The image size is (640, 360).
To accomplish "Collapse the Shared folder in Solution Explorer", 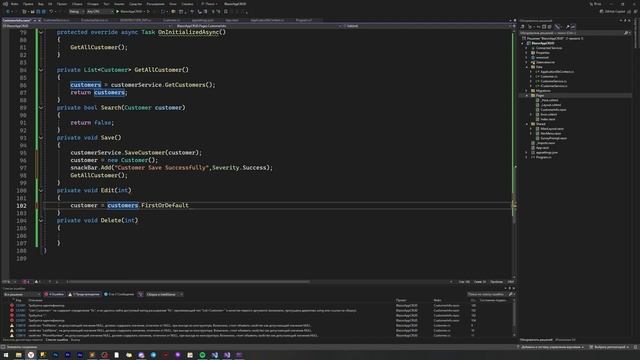I will coord(527,124).
